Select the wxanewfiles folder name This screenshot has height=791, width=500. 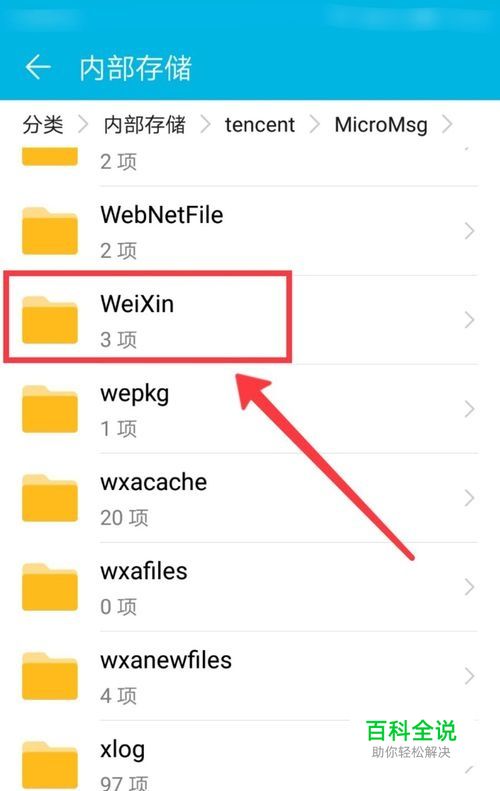(x=166, y=660)
